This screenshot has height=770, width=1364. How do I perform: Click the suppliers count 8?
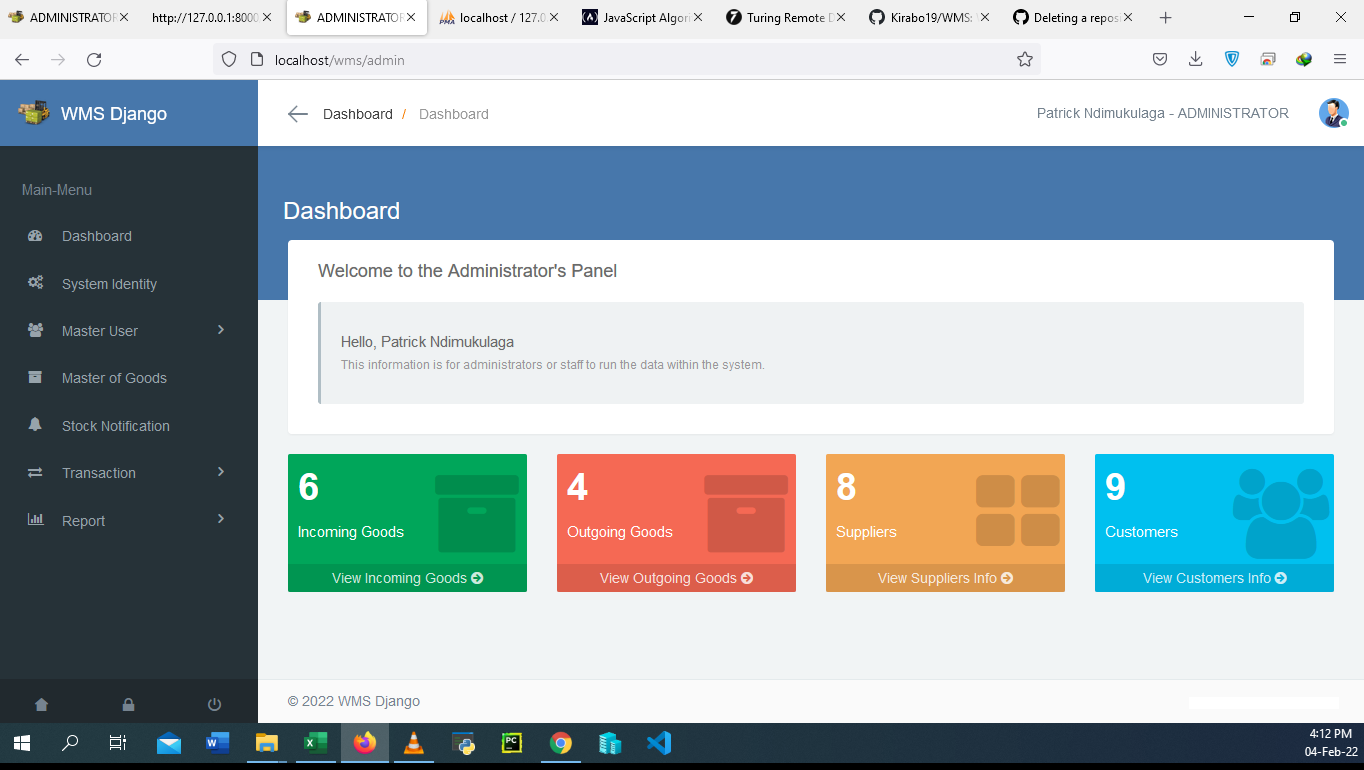tap(847, 487)
